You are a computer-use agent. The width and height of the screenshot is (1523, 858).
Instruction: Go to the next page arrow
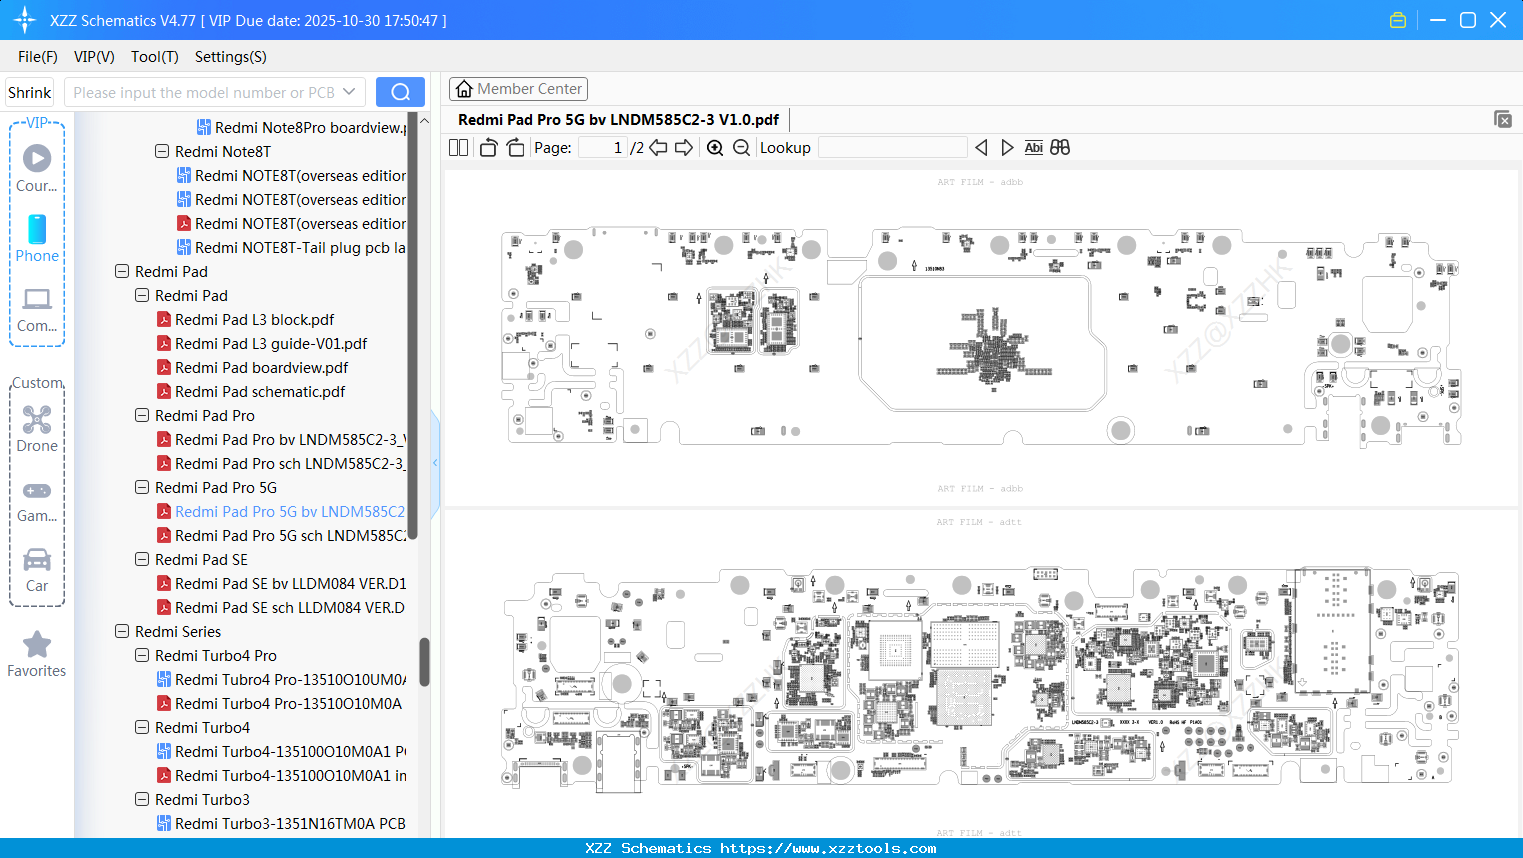[684, 148]
